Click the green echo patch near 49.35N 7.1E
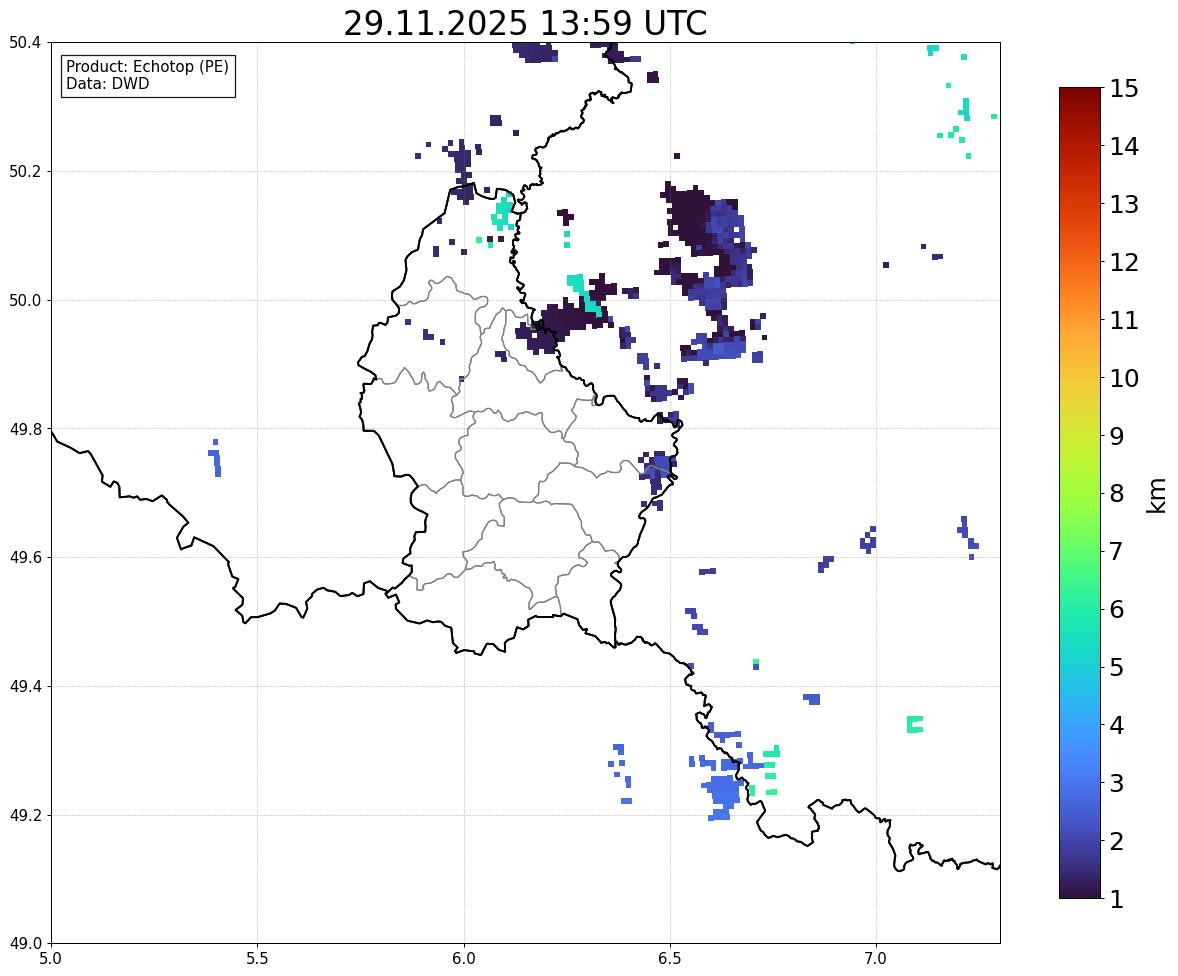The height and width of the screenshot is (976, 1178). point(914,724)
